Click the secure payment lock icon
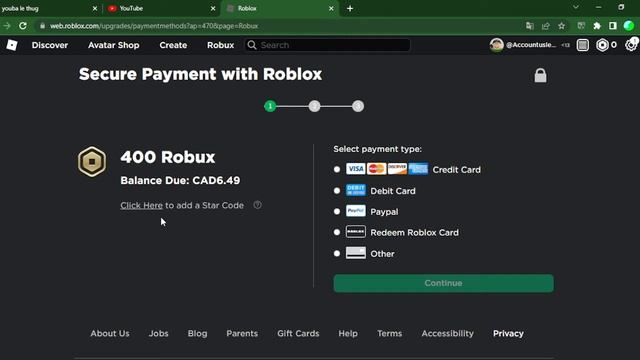 coord(540,75)
